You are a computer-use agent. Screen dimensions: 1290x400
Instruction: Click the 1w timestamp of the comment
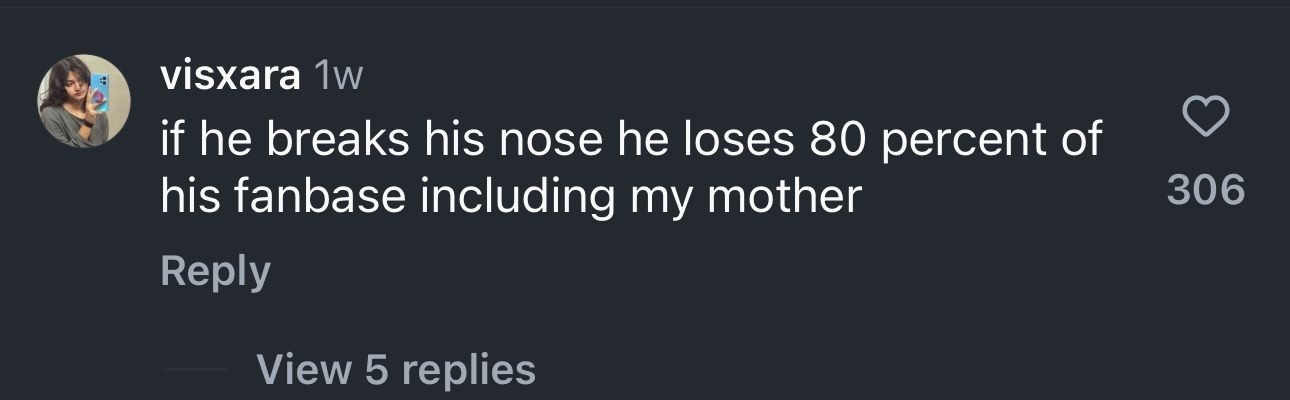tap(337, 76)
